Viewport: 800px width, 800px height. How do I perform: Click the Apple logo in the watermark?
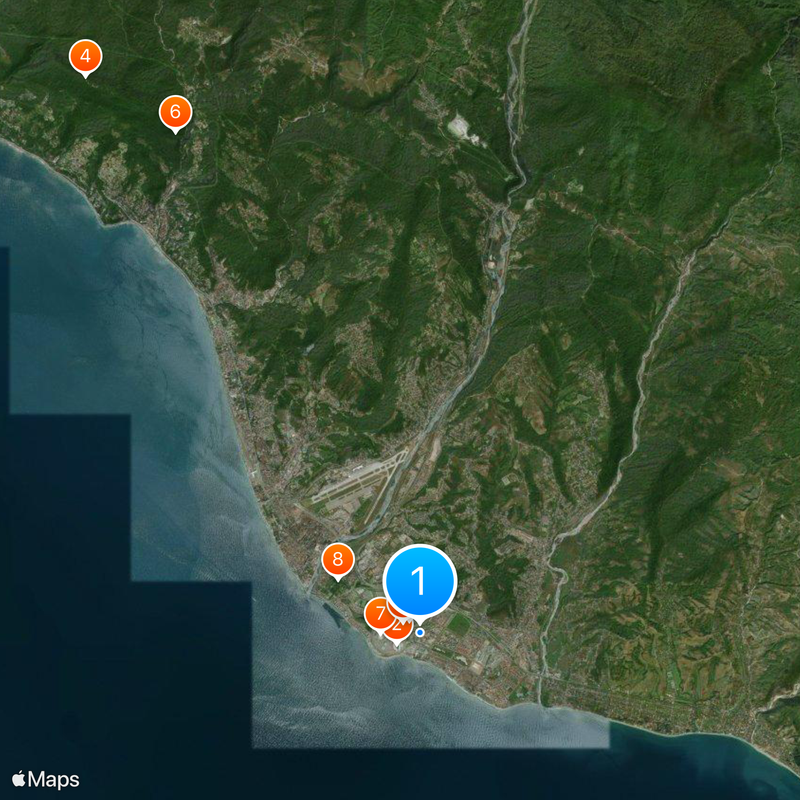click(x=19, y=779)
